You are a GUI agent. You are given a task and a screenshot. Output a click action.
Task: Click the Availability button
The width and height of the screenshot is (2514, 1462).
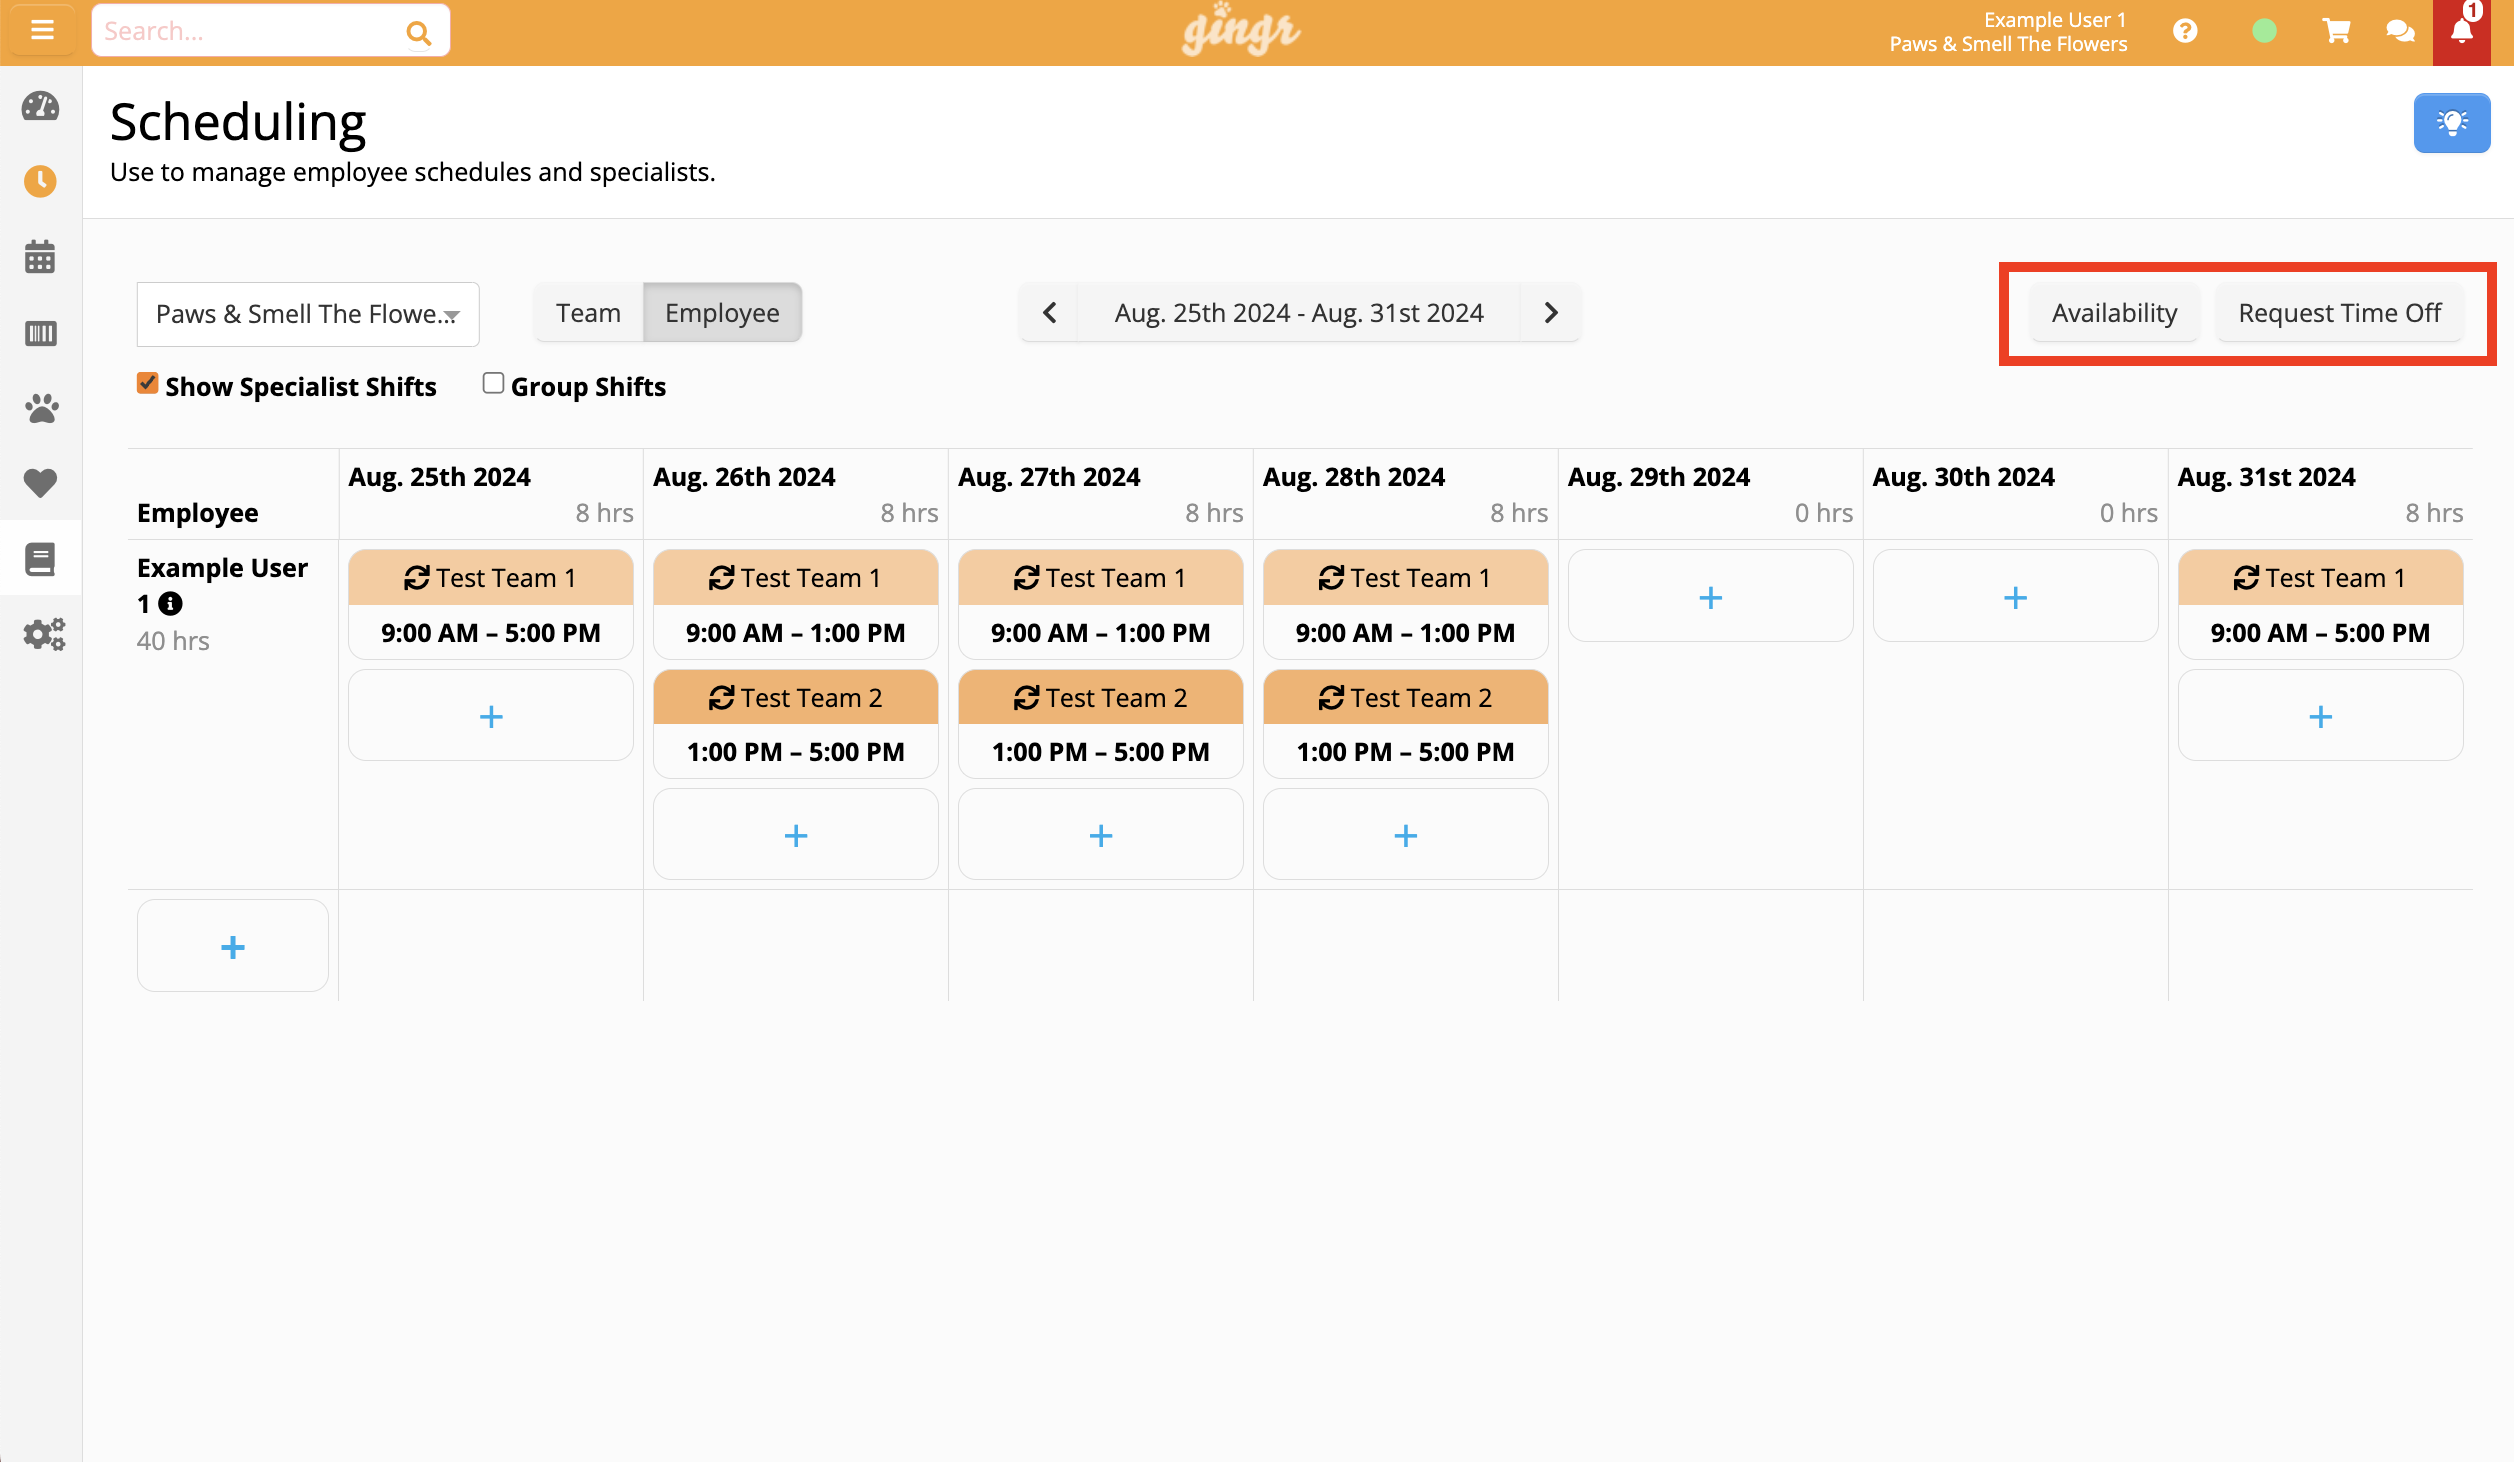click(x=2114, y=313)
